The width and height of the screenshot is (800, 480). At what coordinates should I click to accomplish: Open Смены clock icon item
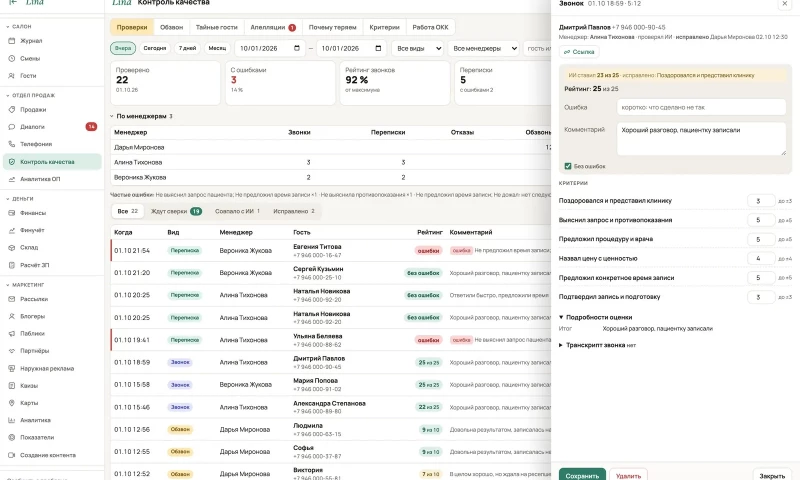pos(51,58)
